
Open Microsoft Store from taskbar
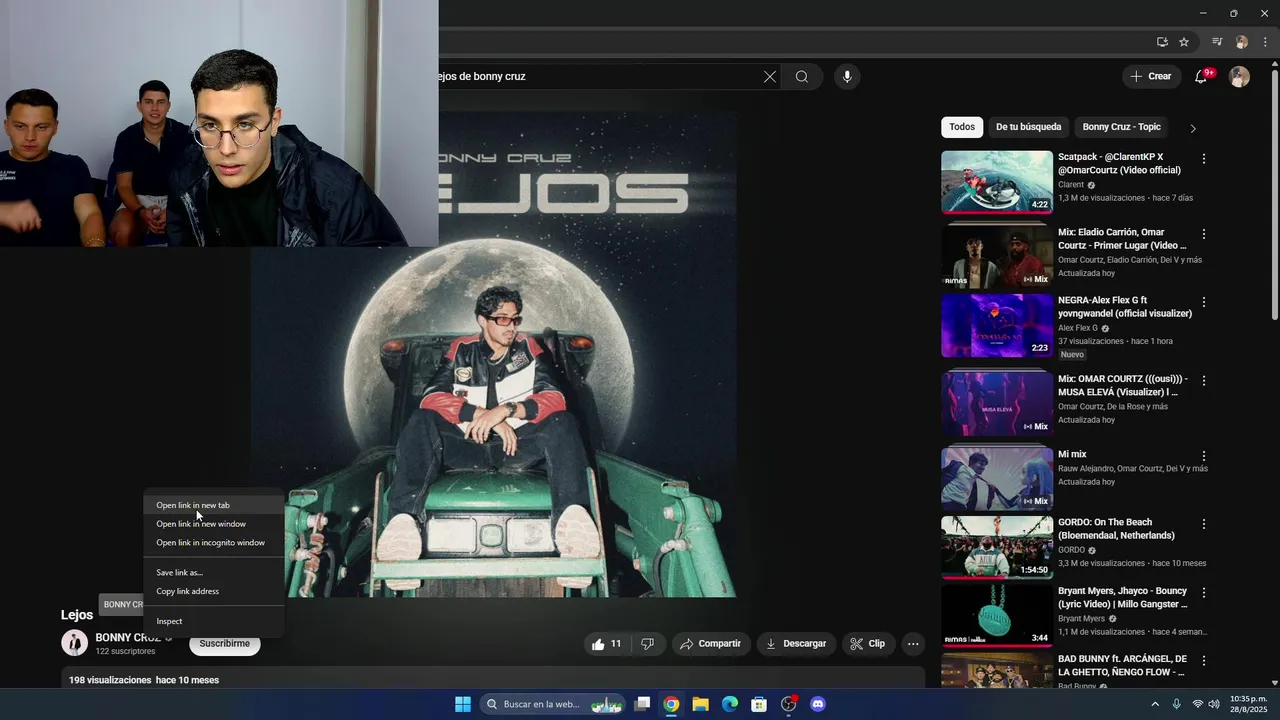click(x=759, y=704)
